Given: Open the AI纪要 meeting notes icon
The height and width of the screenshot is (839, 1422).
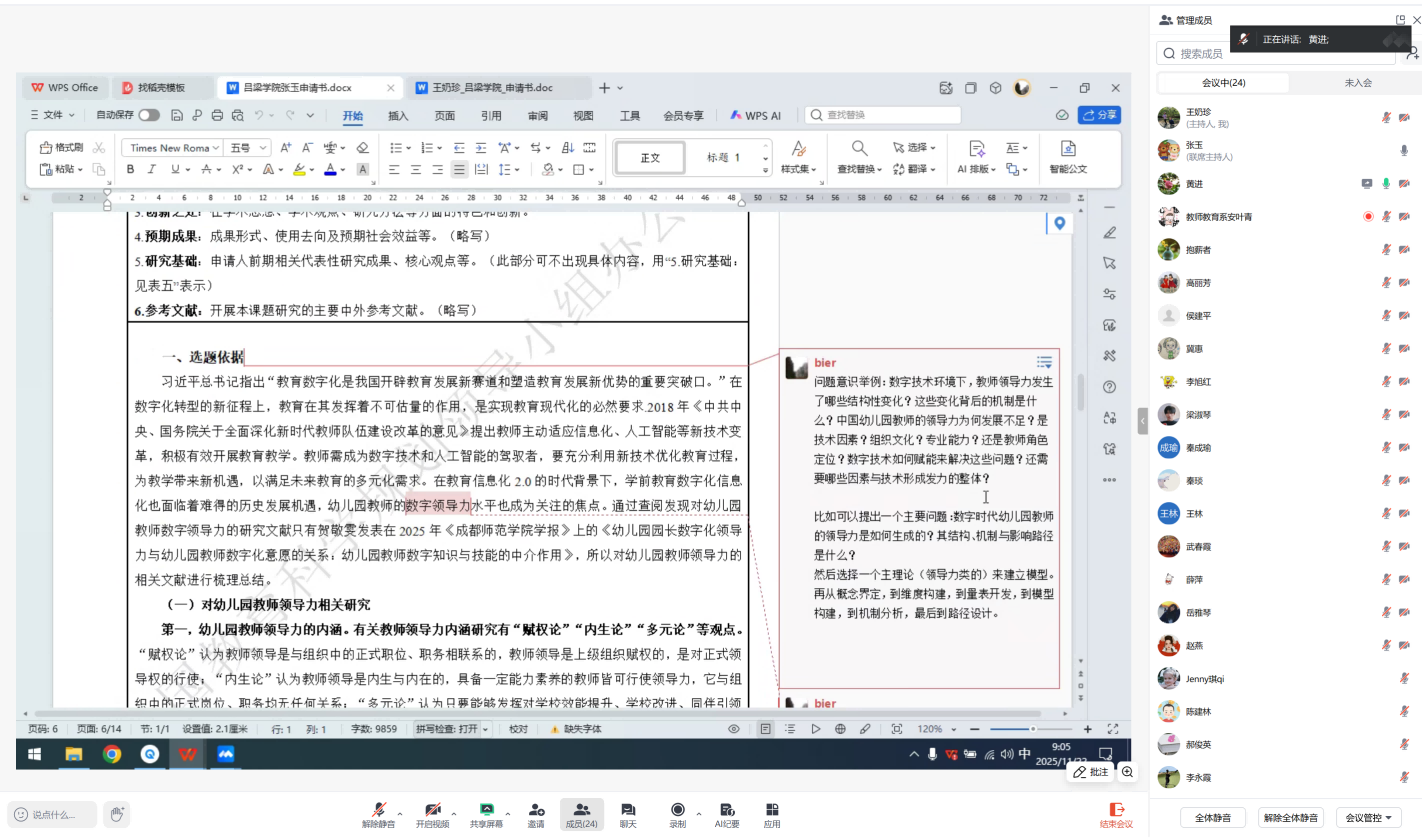Looking at the screenshot, I should pos(727,810).
